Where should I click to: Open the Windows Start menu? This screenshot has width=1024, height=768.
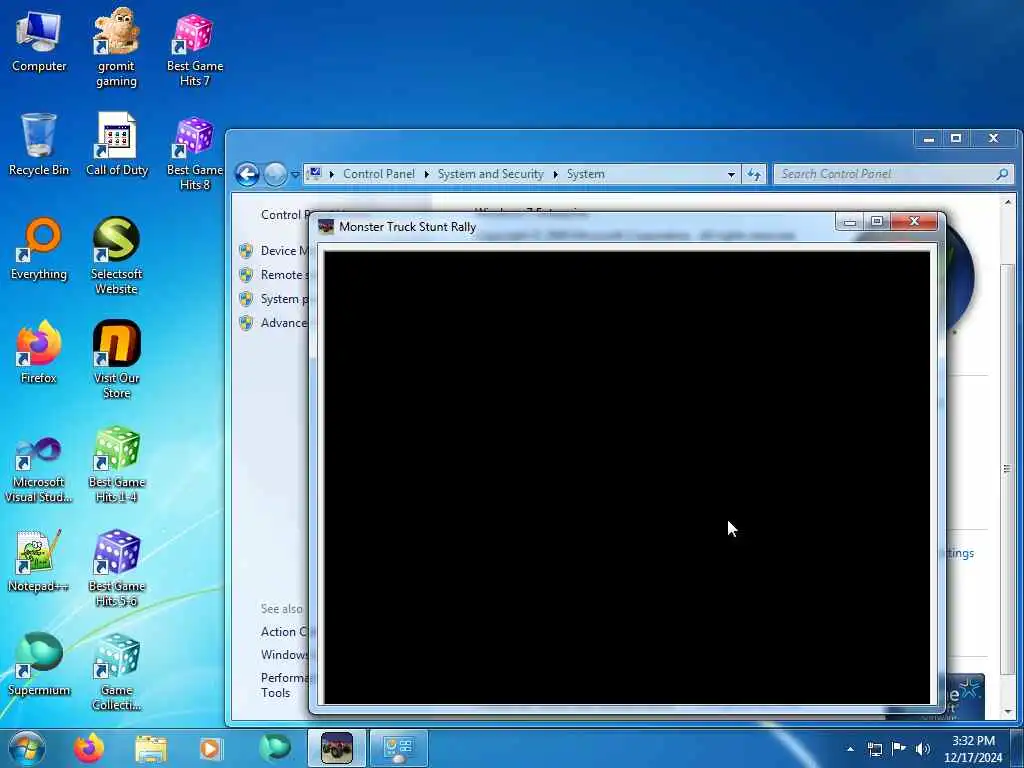click(27, 748)
